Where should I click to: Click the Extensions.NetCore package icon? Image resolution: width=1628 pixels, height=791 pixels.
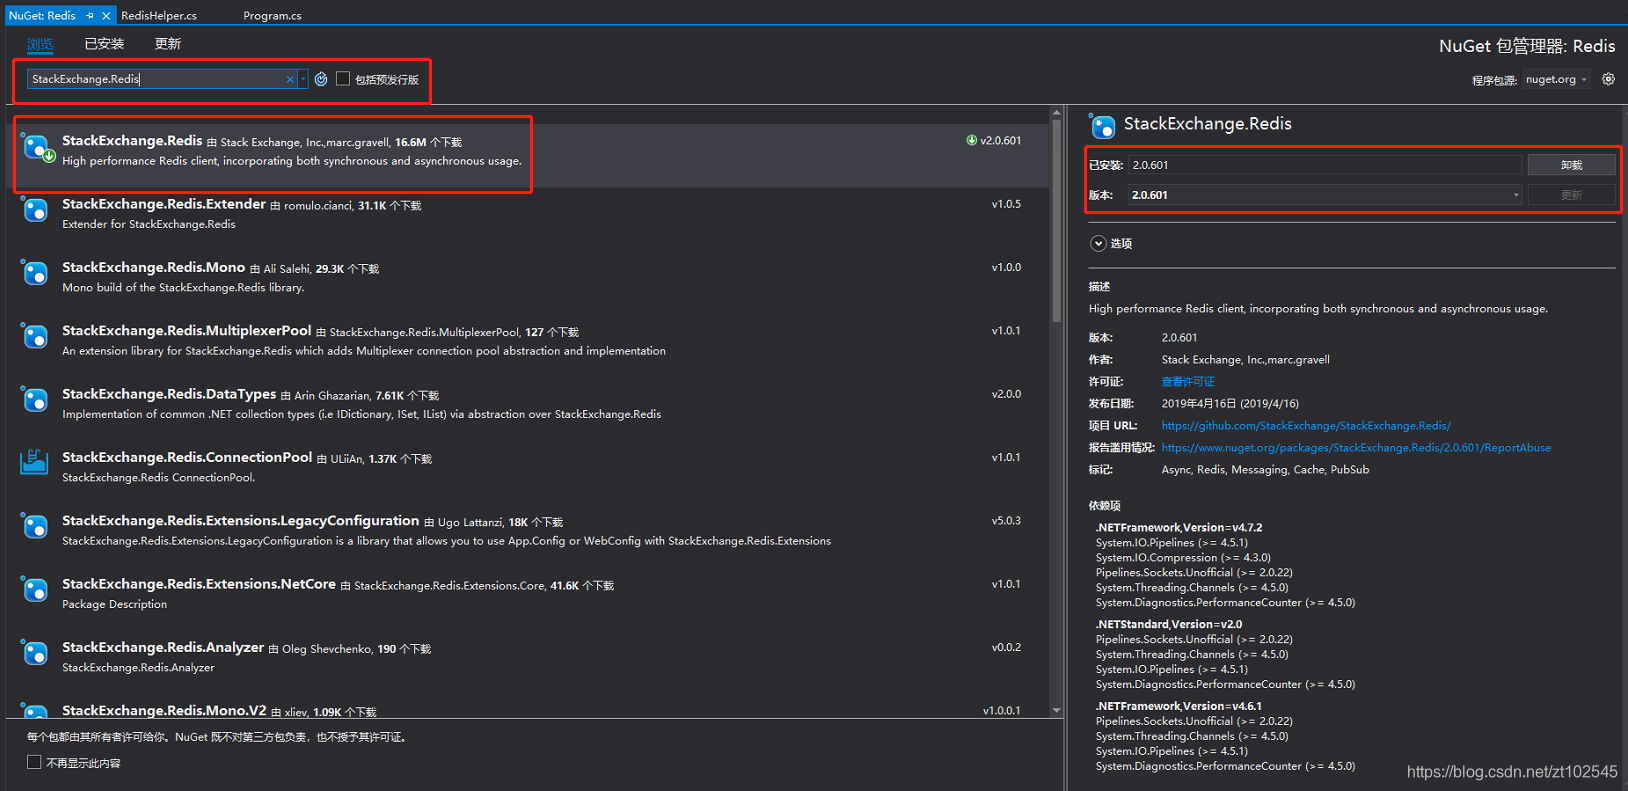pos(35,590)
